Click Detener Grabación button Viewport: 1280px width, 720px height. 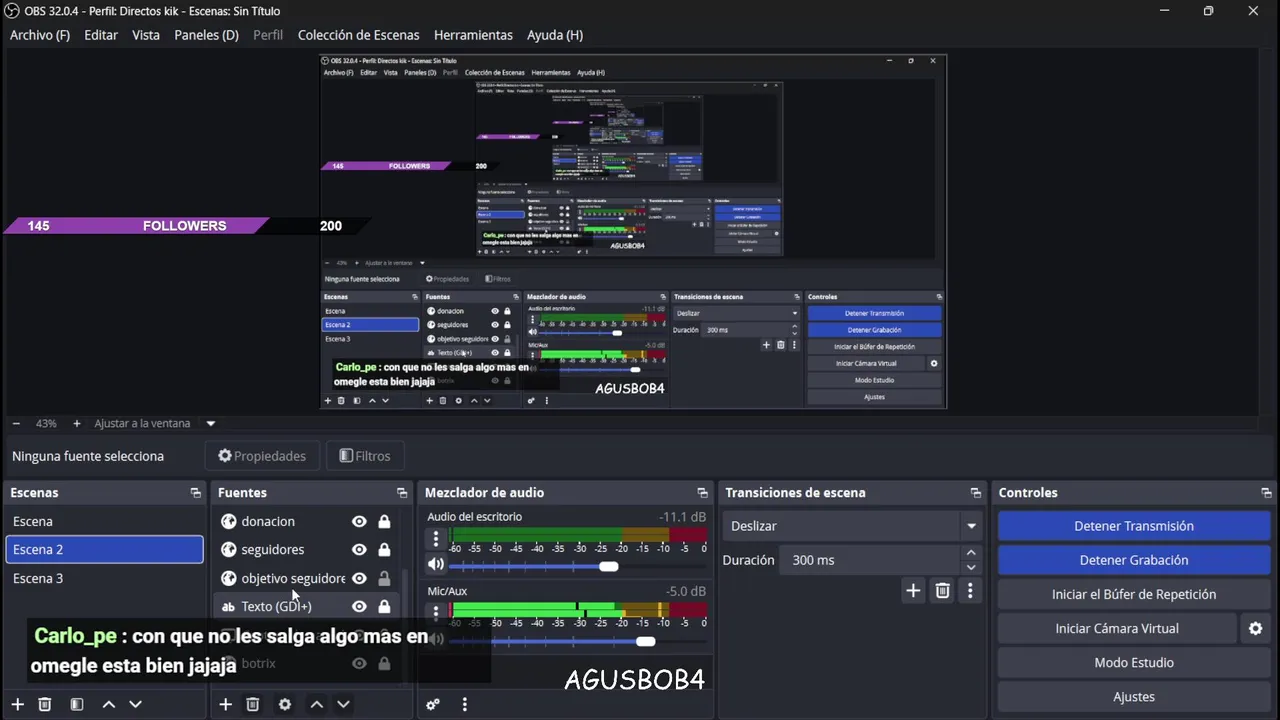pyautogui.click(x=1134, y=560)
